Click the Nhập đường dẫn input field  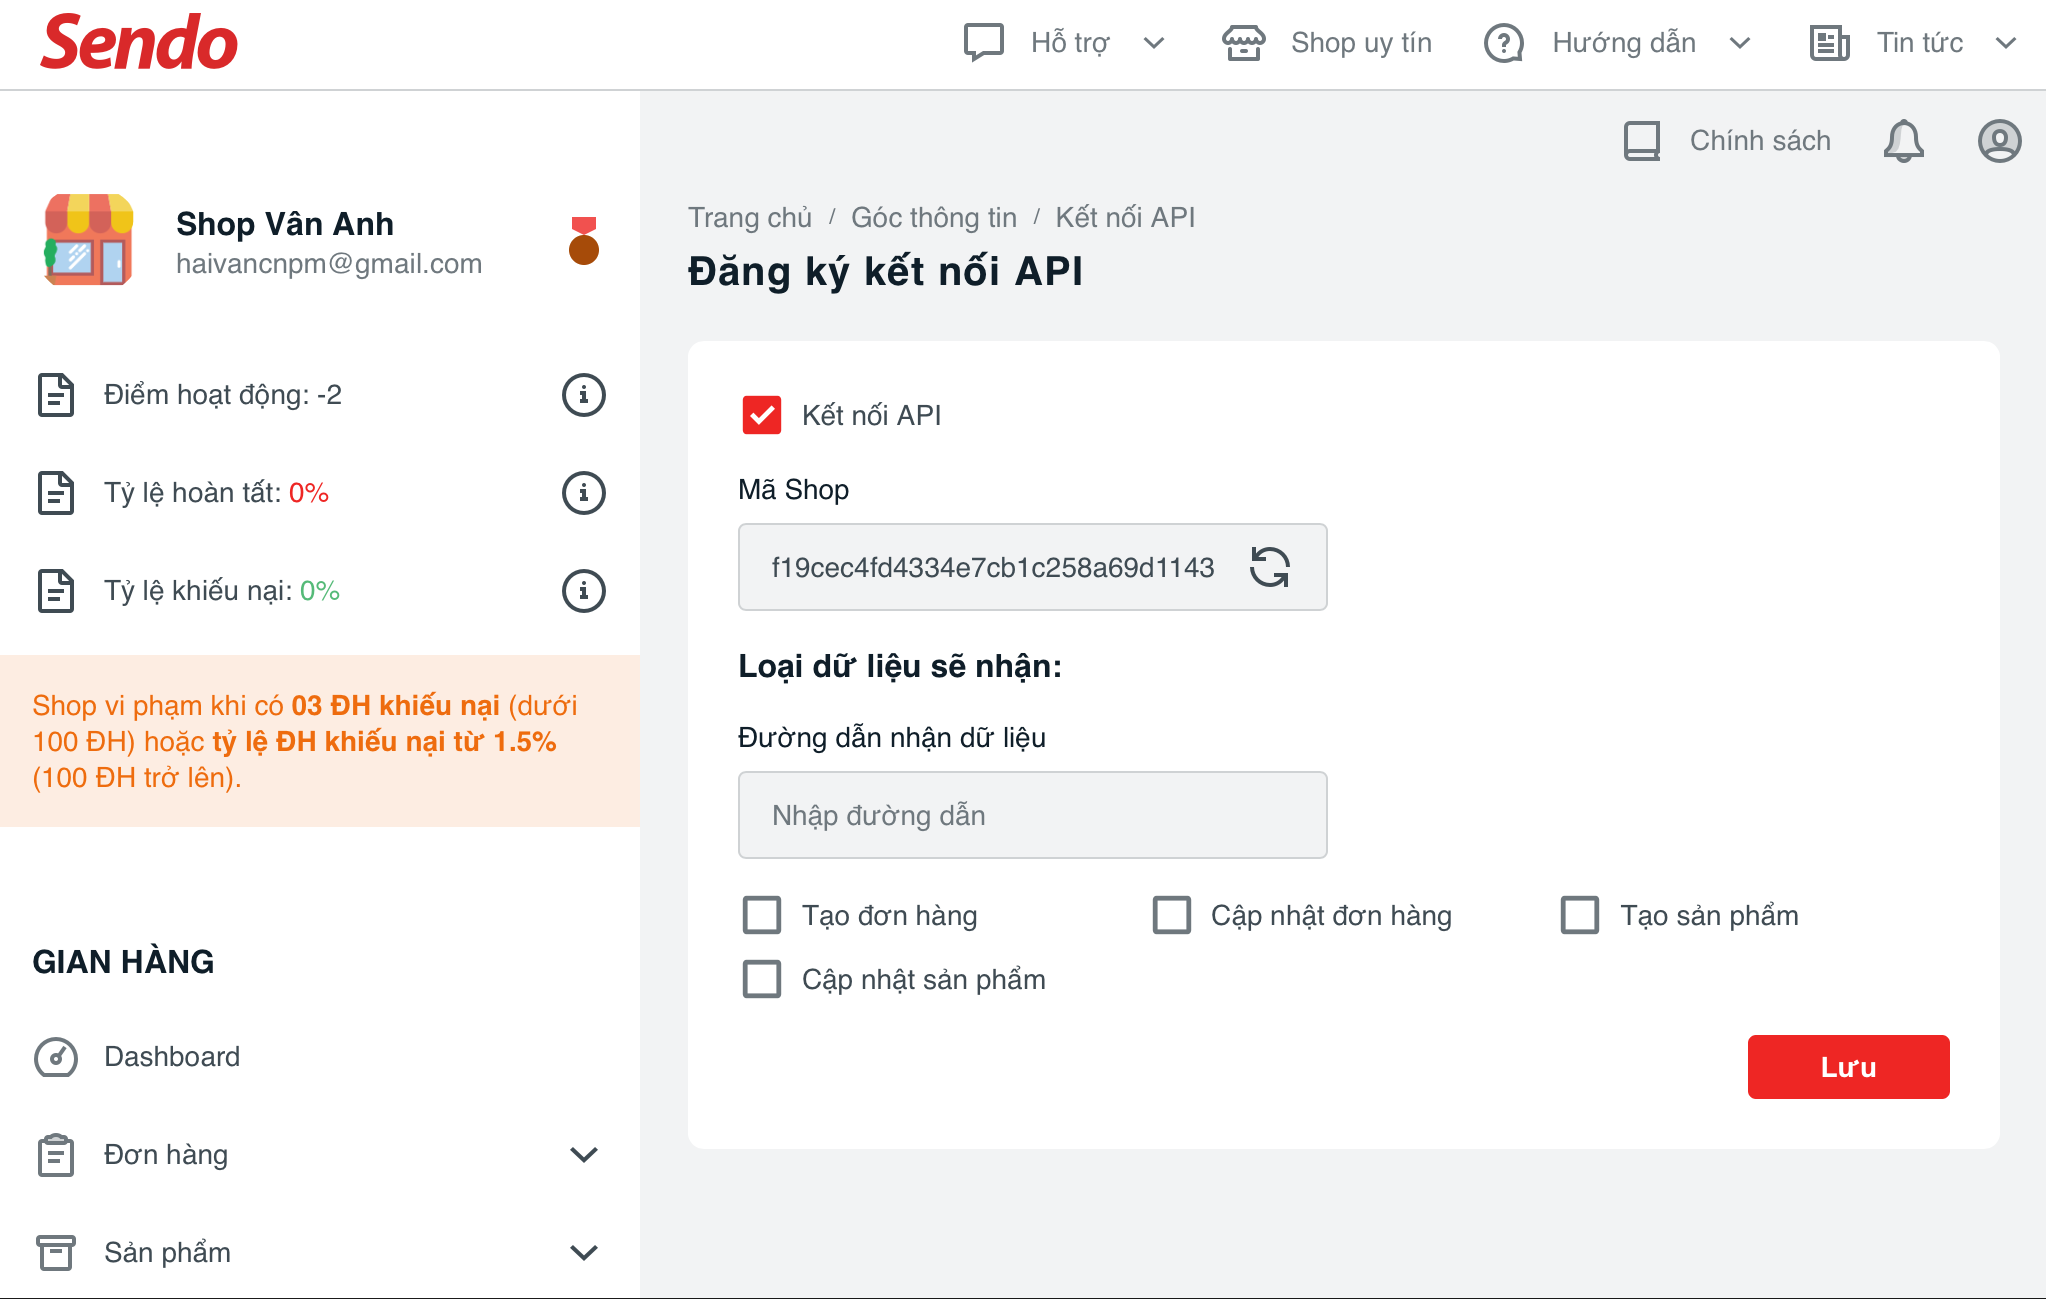point(1032,815)
